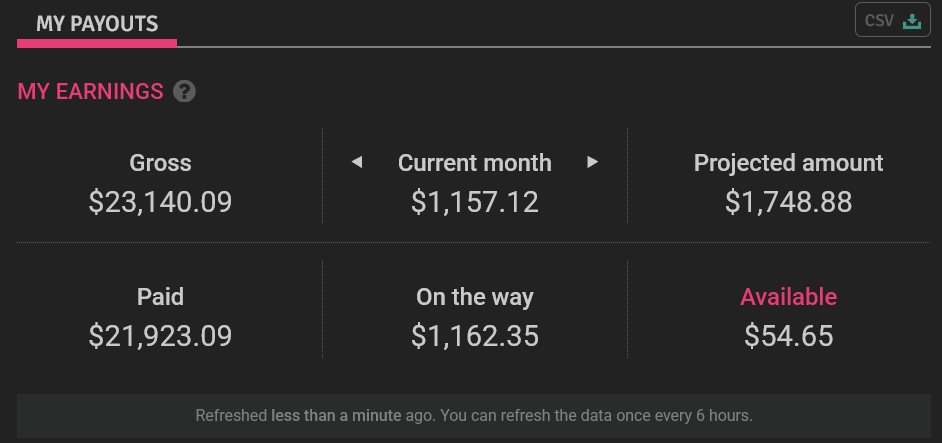Click the CSV export button
The width and height of the screenshot is (942, 443).
[892, 20]
